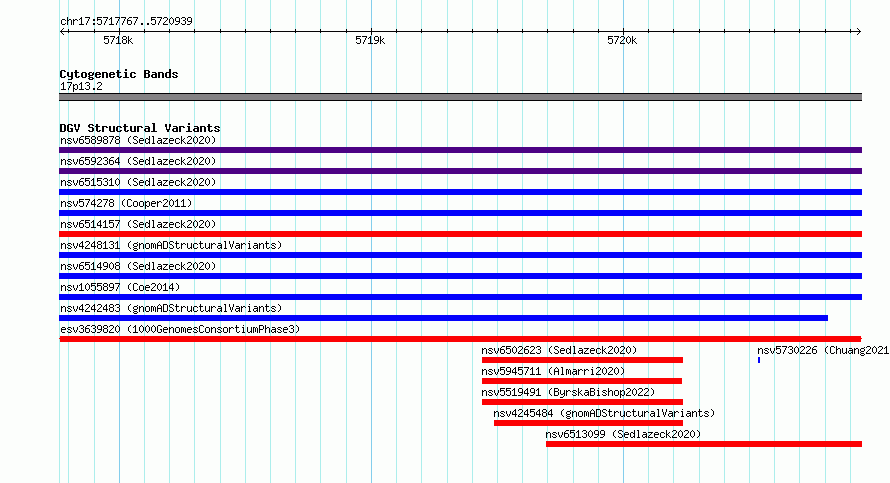
Task: Click the shorter blue bar for nsv4242483
Action: [443, 318]
